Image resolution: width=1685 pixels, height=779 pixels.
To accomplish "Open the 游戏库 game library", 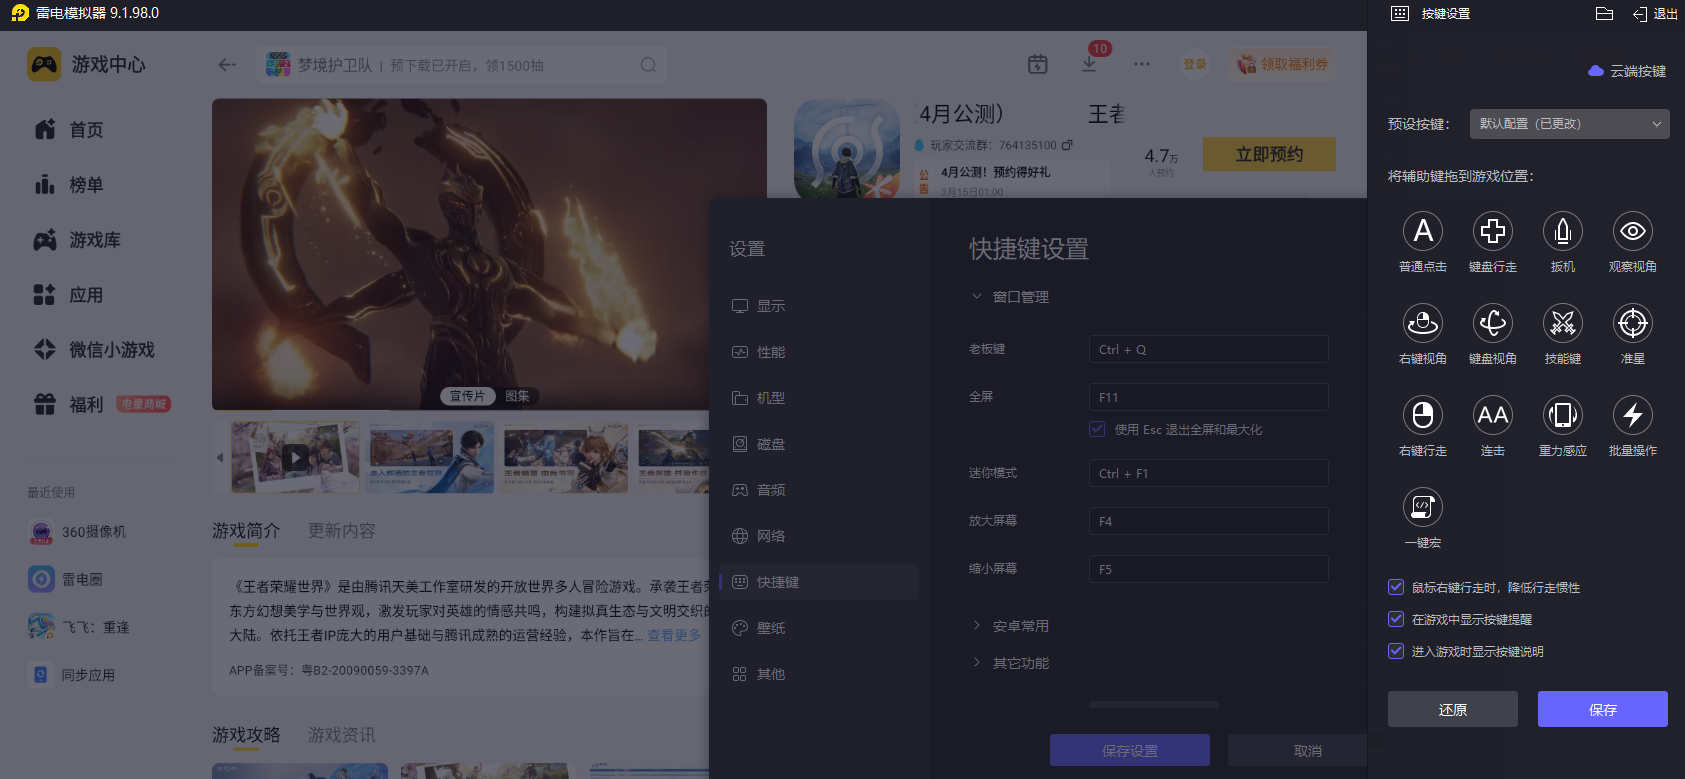I will tap(77, 240).
